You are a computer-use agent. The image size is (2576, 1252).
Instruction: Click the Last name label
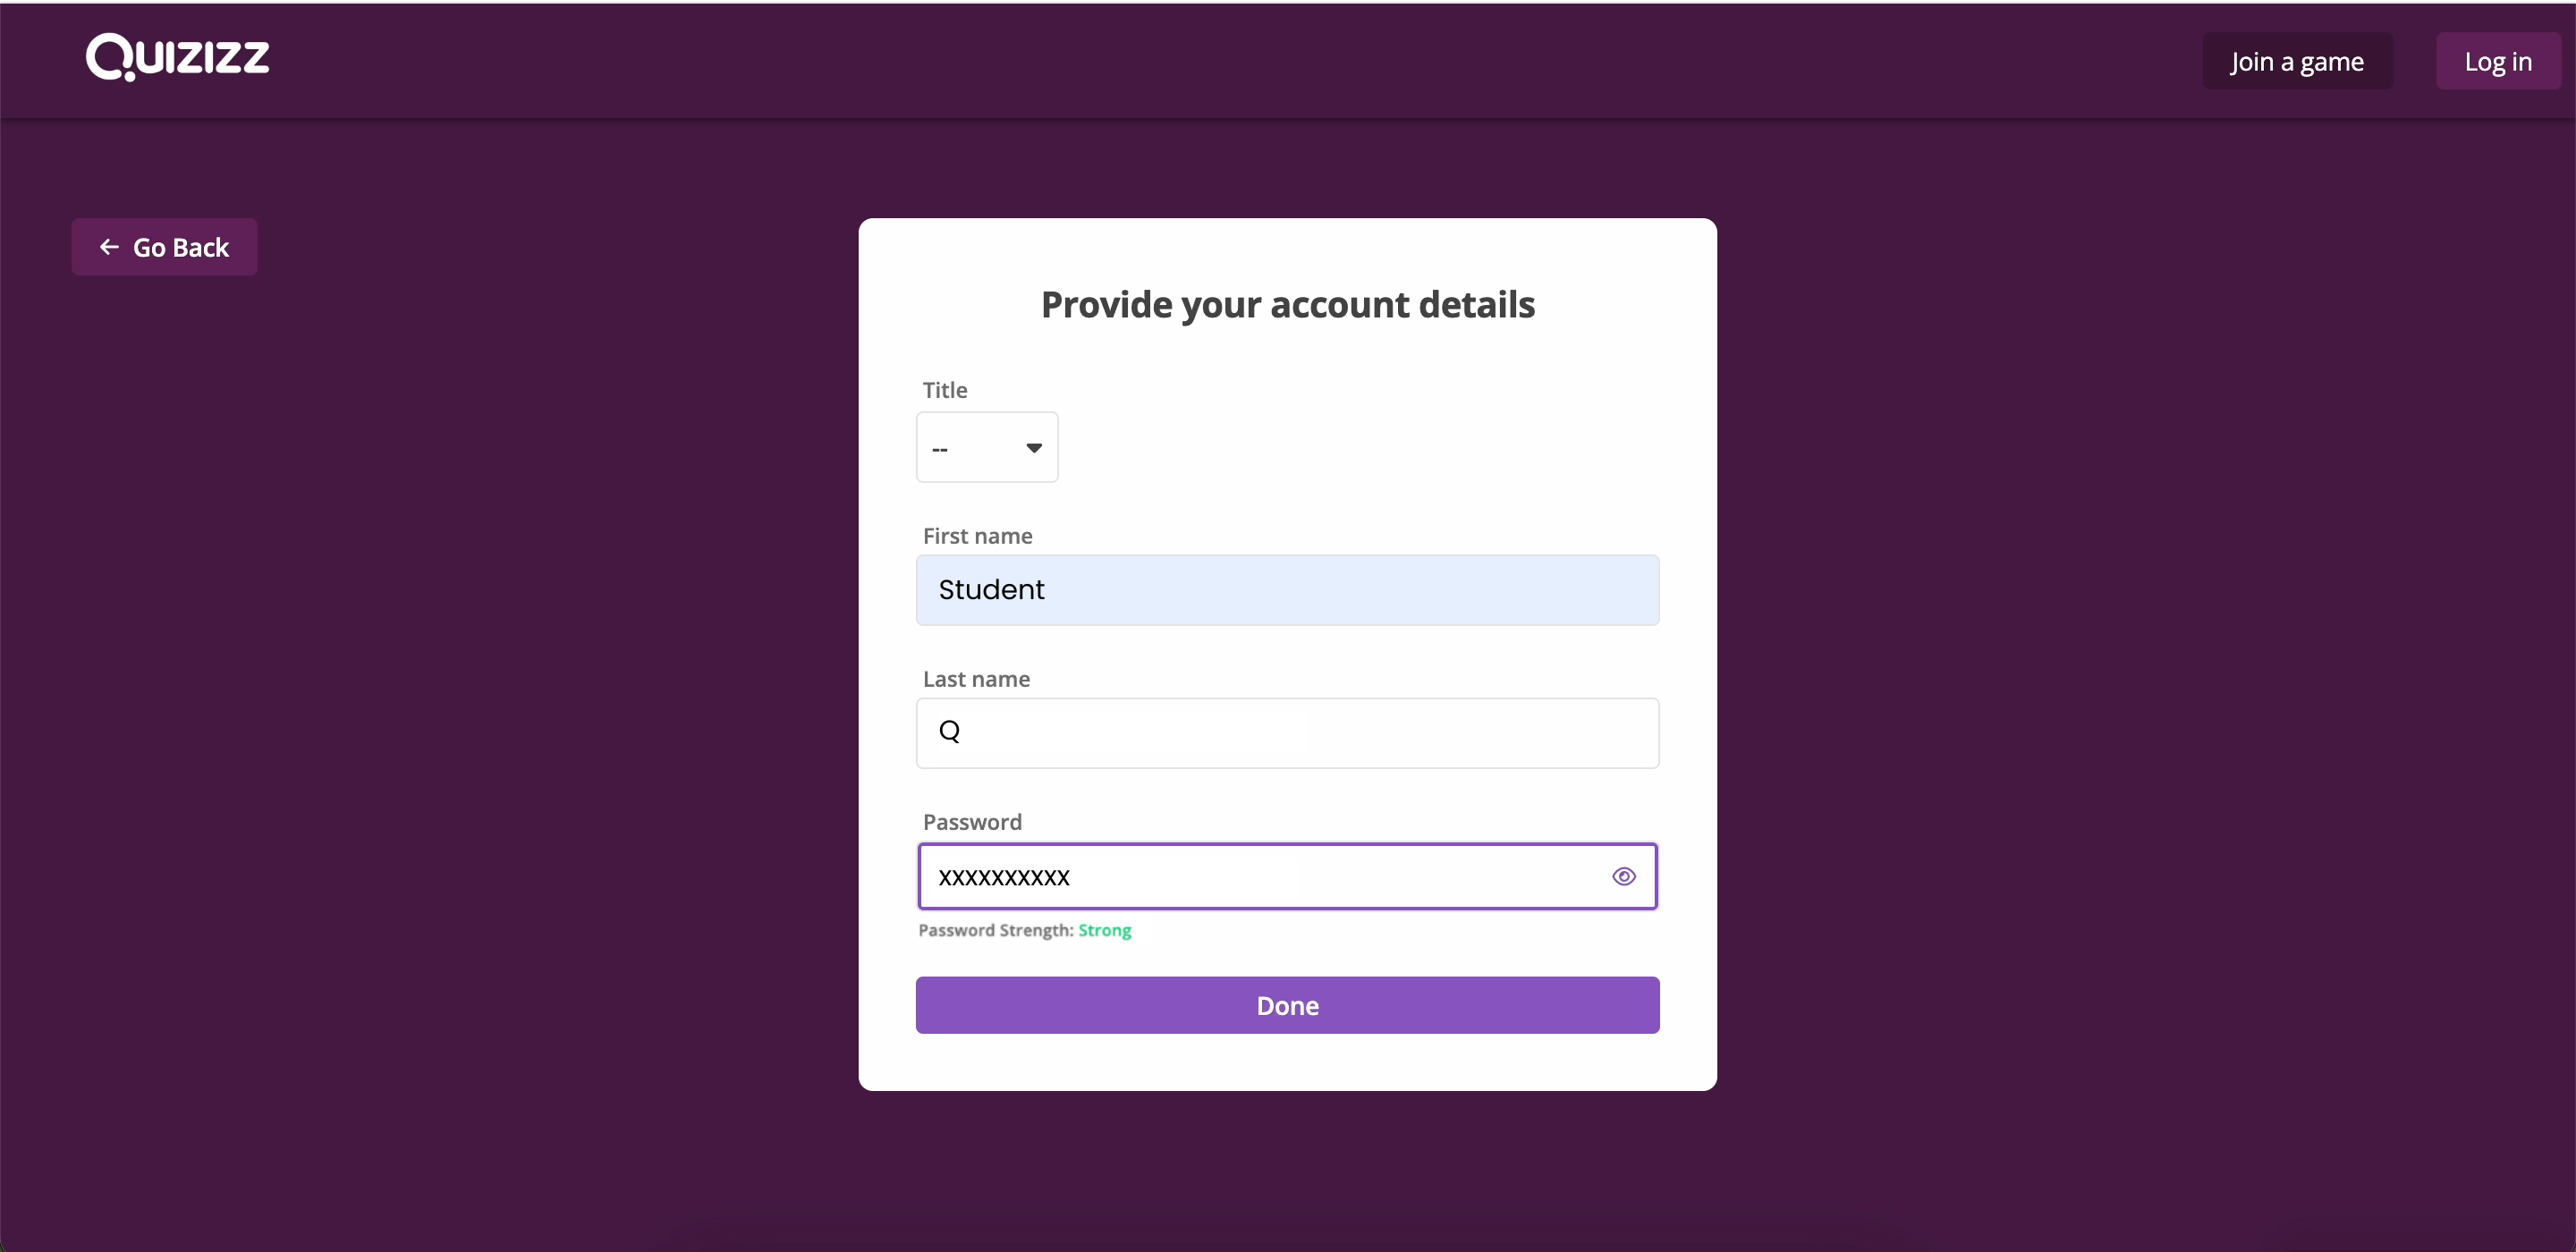[976, 679]
